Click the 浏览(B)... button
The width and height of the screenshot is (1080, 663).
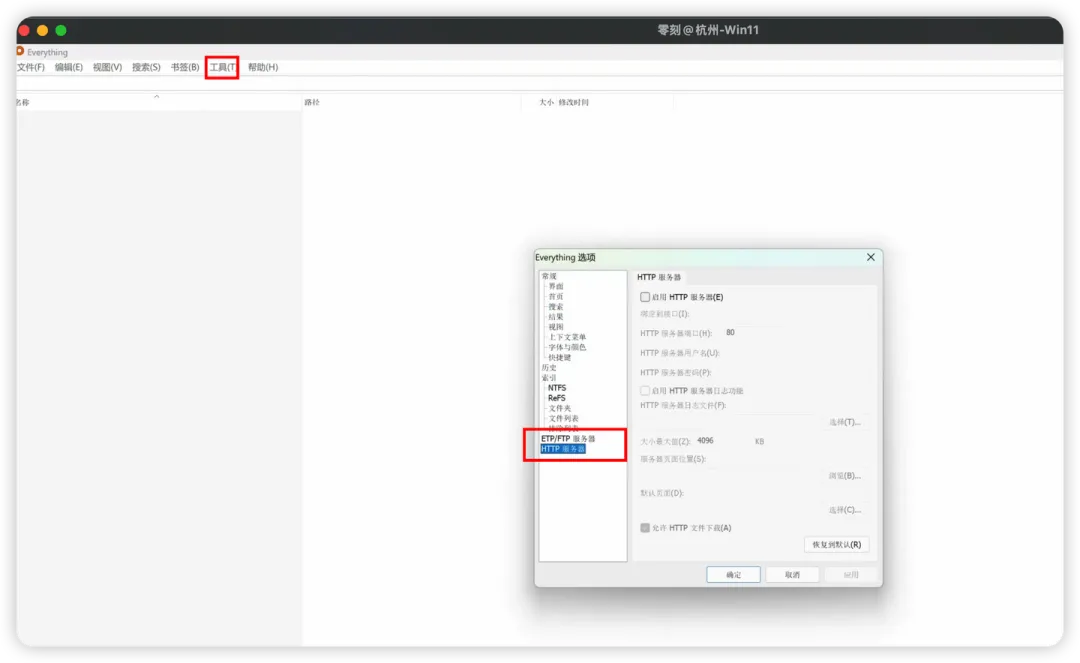pos(844,476)
